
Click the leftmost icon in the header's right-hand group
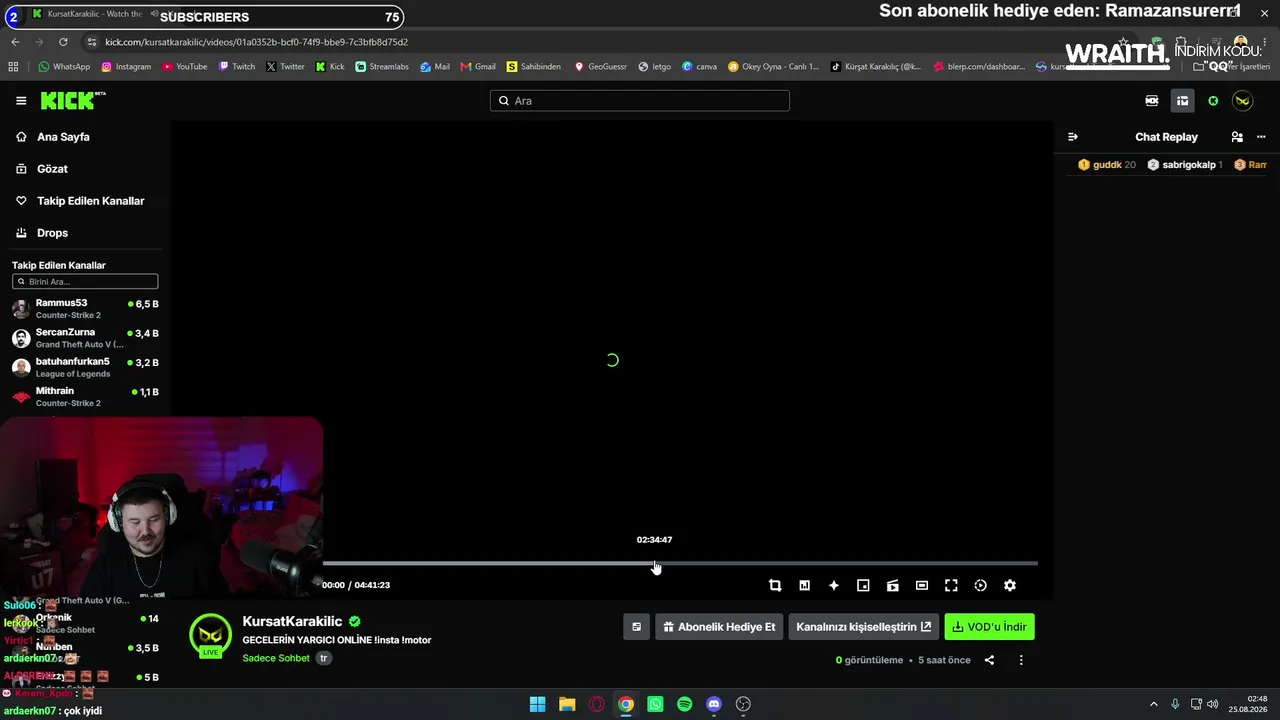pyautogui.click(x=1152, y=101)
